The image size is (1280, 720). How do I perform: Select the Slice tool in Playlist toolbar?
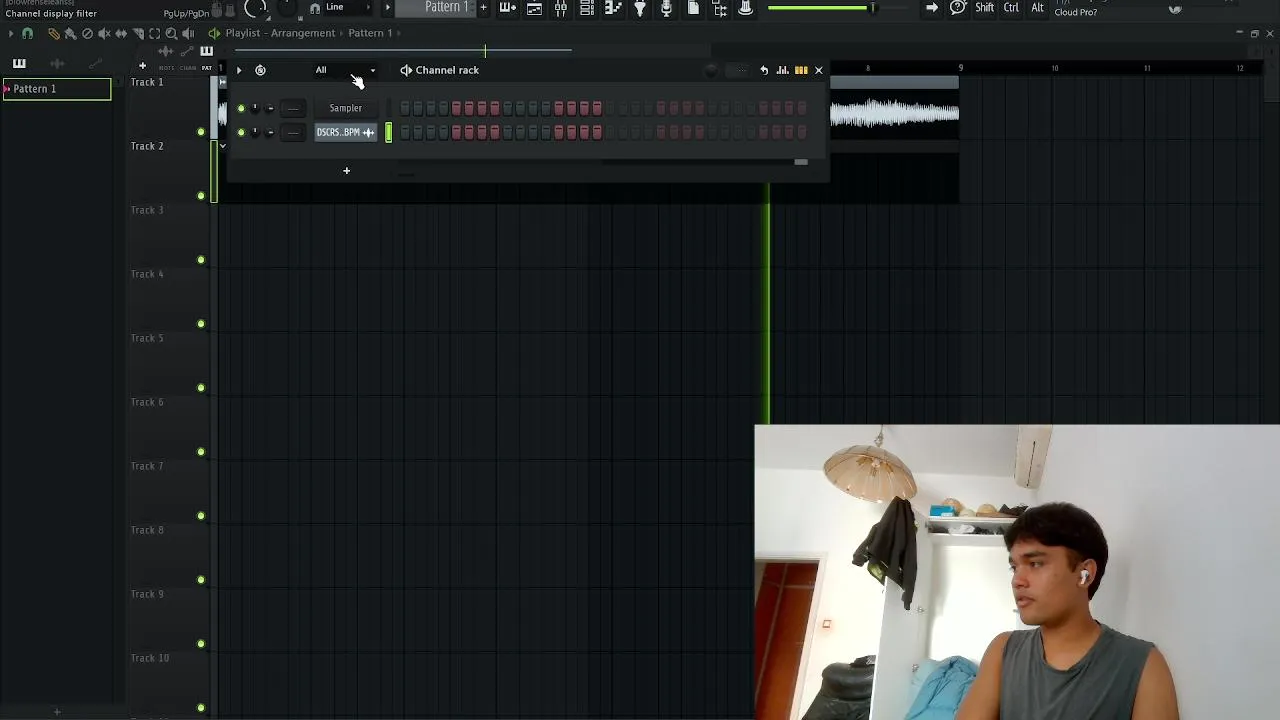point(138,33)
